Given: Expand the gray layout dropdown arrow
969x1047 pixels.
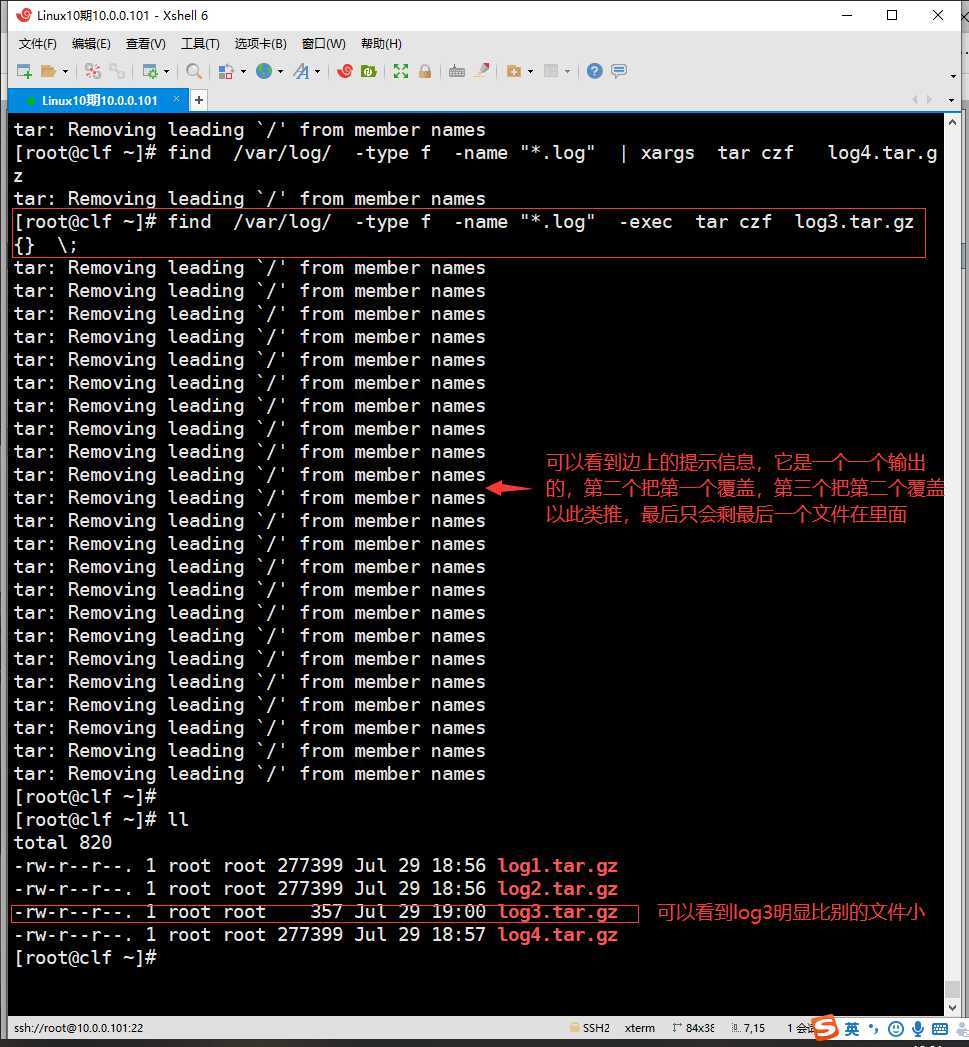Looking at the screenshot, I should pos(568,71).
